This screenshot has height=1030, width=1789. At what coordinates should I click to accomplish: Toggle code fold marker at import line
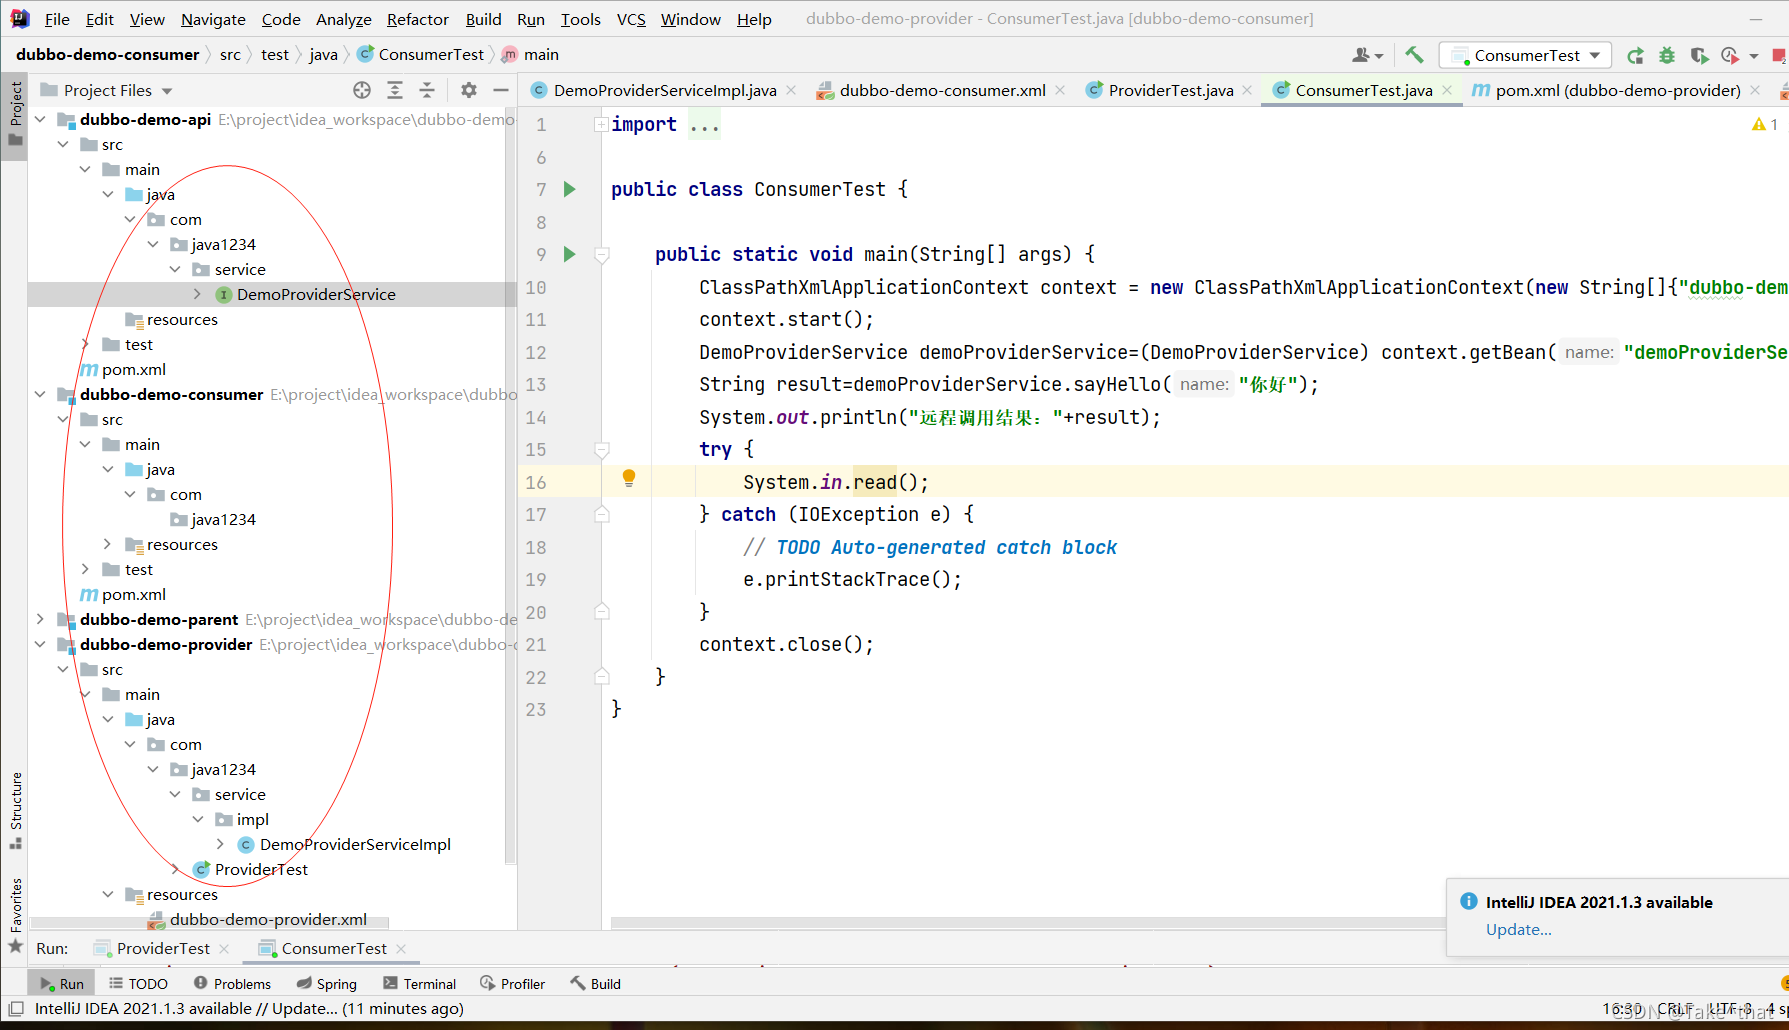tap(601, 124)
